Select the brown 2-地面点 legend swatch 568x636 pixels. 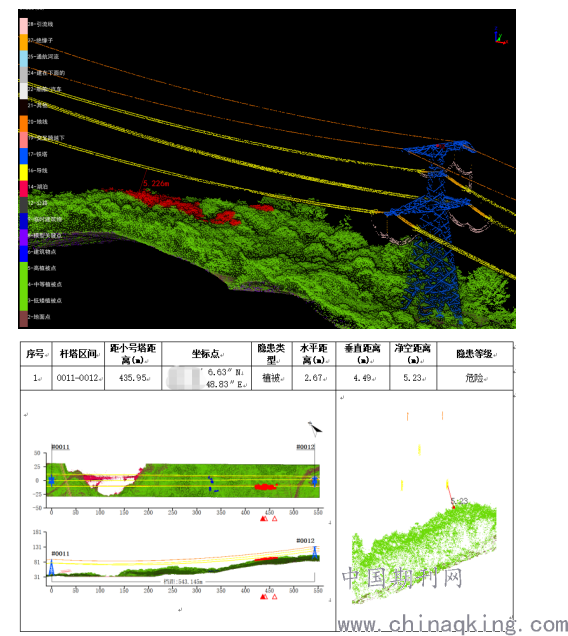[24, 319]
